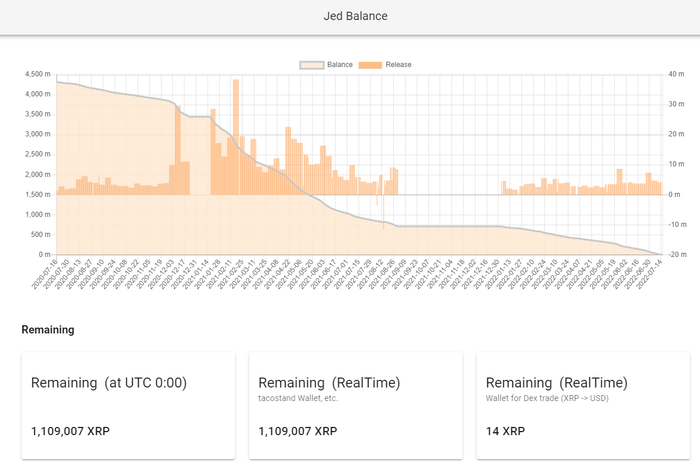Click the 4,500 m left axis label
Viewport: 700px width, 471px height.
[x=38, y=74]
